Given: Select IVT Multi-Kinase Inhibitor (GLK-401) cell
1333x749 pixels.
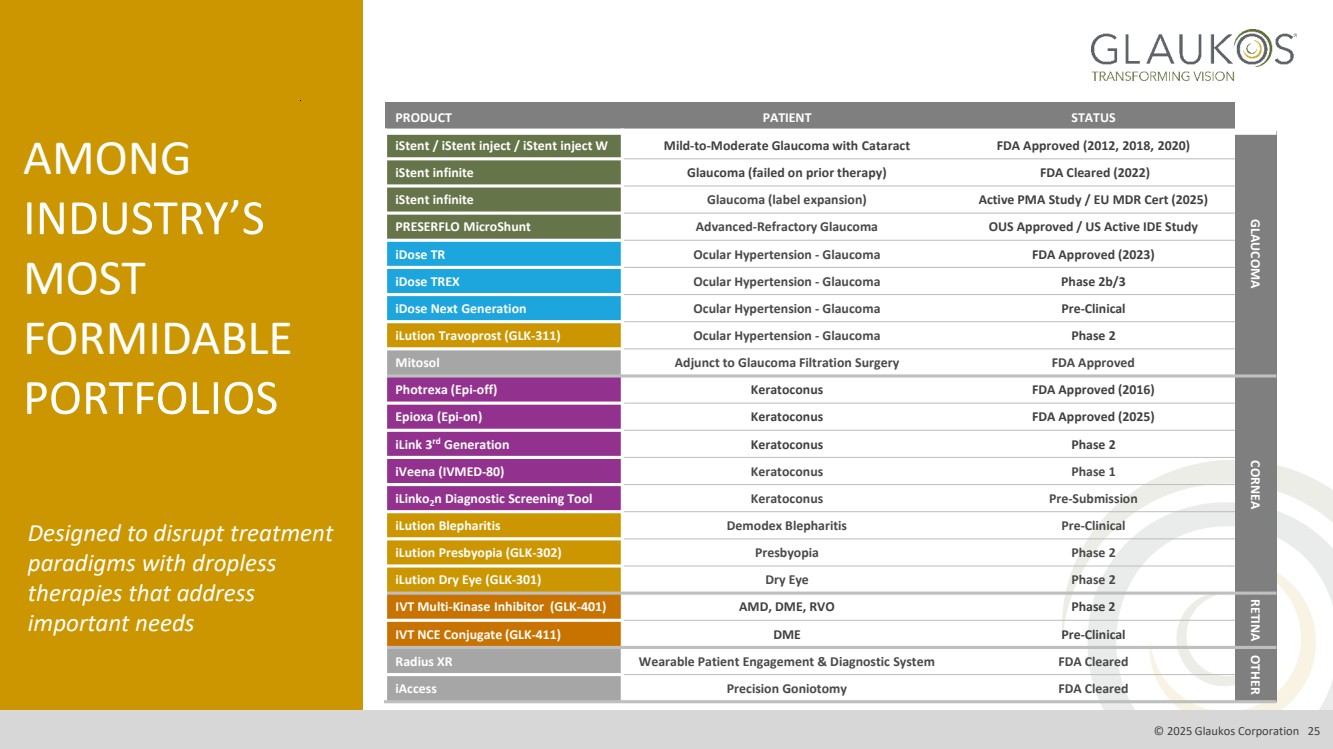Looking at the screenshot, I should pos(502,606).
